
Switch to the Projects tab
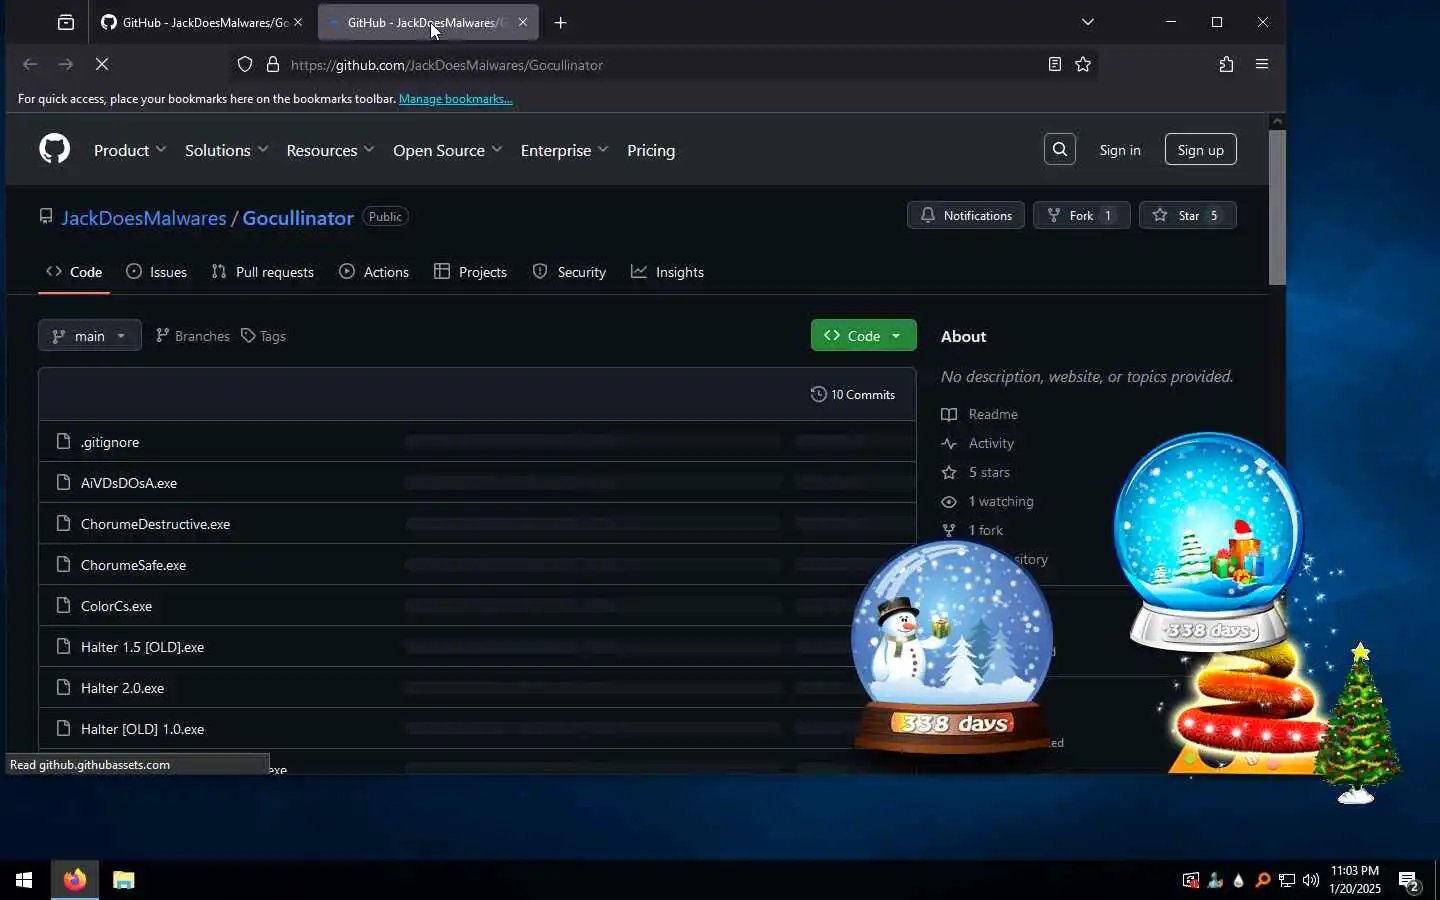[471, 272]
